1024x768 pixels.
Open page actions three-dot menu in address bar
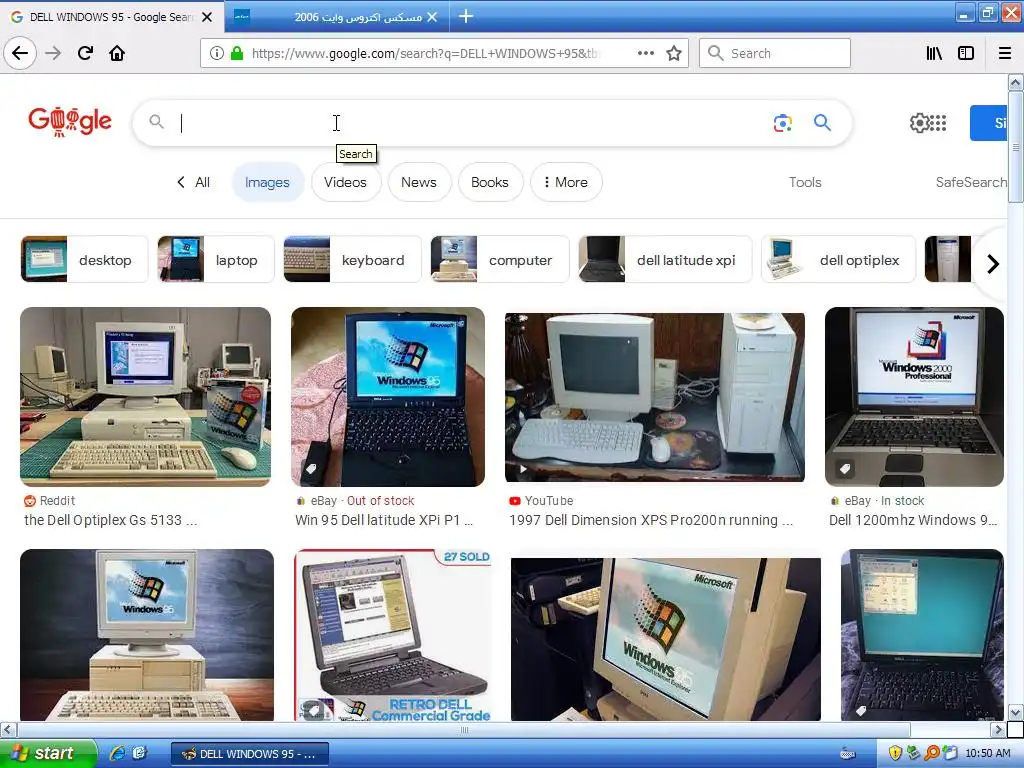point(646,53)
